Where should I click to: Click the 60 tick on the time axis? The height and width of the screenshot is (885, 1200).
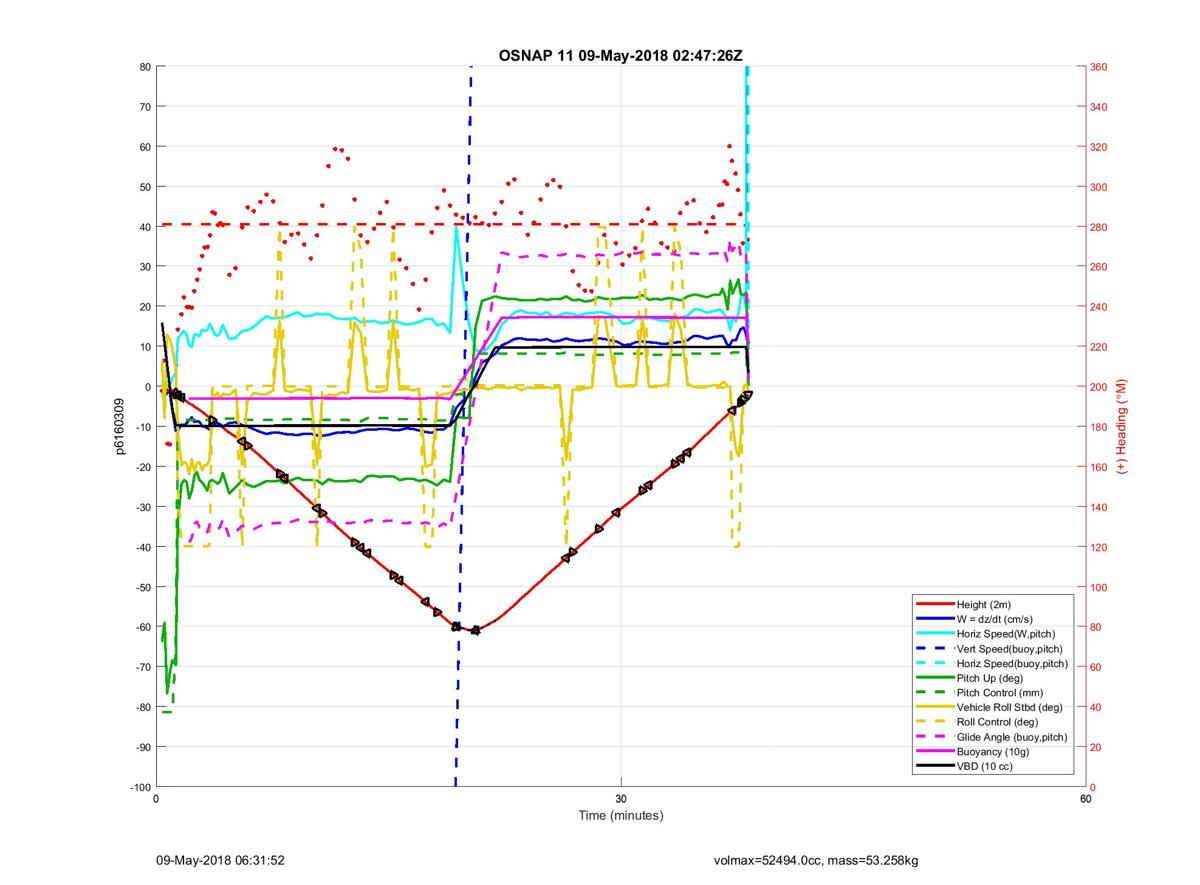[x=1085, y=799]
